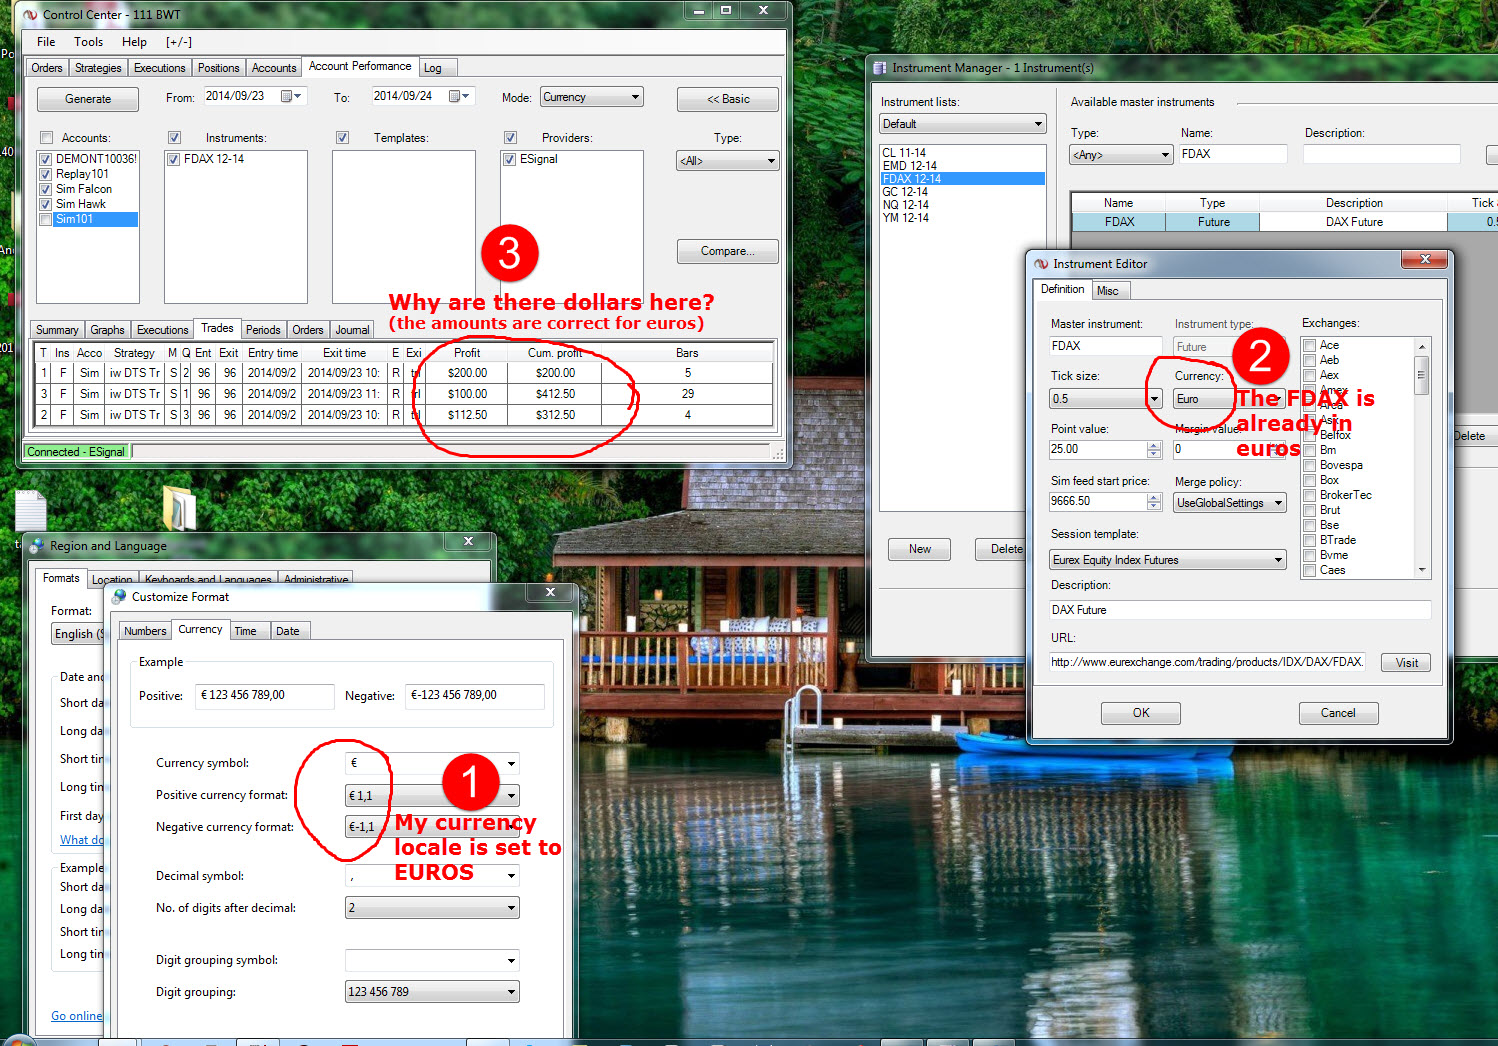Open the Tools menu
1498x1046 pixels.
click(88, 42)
